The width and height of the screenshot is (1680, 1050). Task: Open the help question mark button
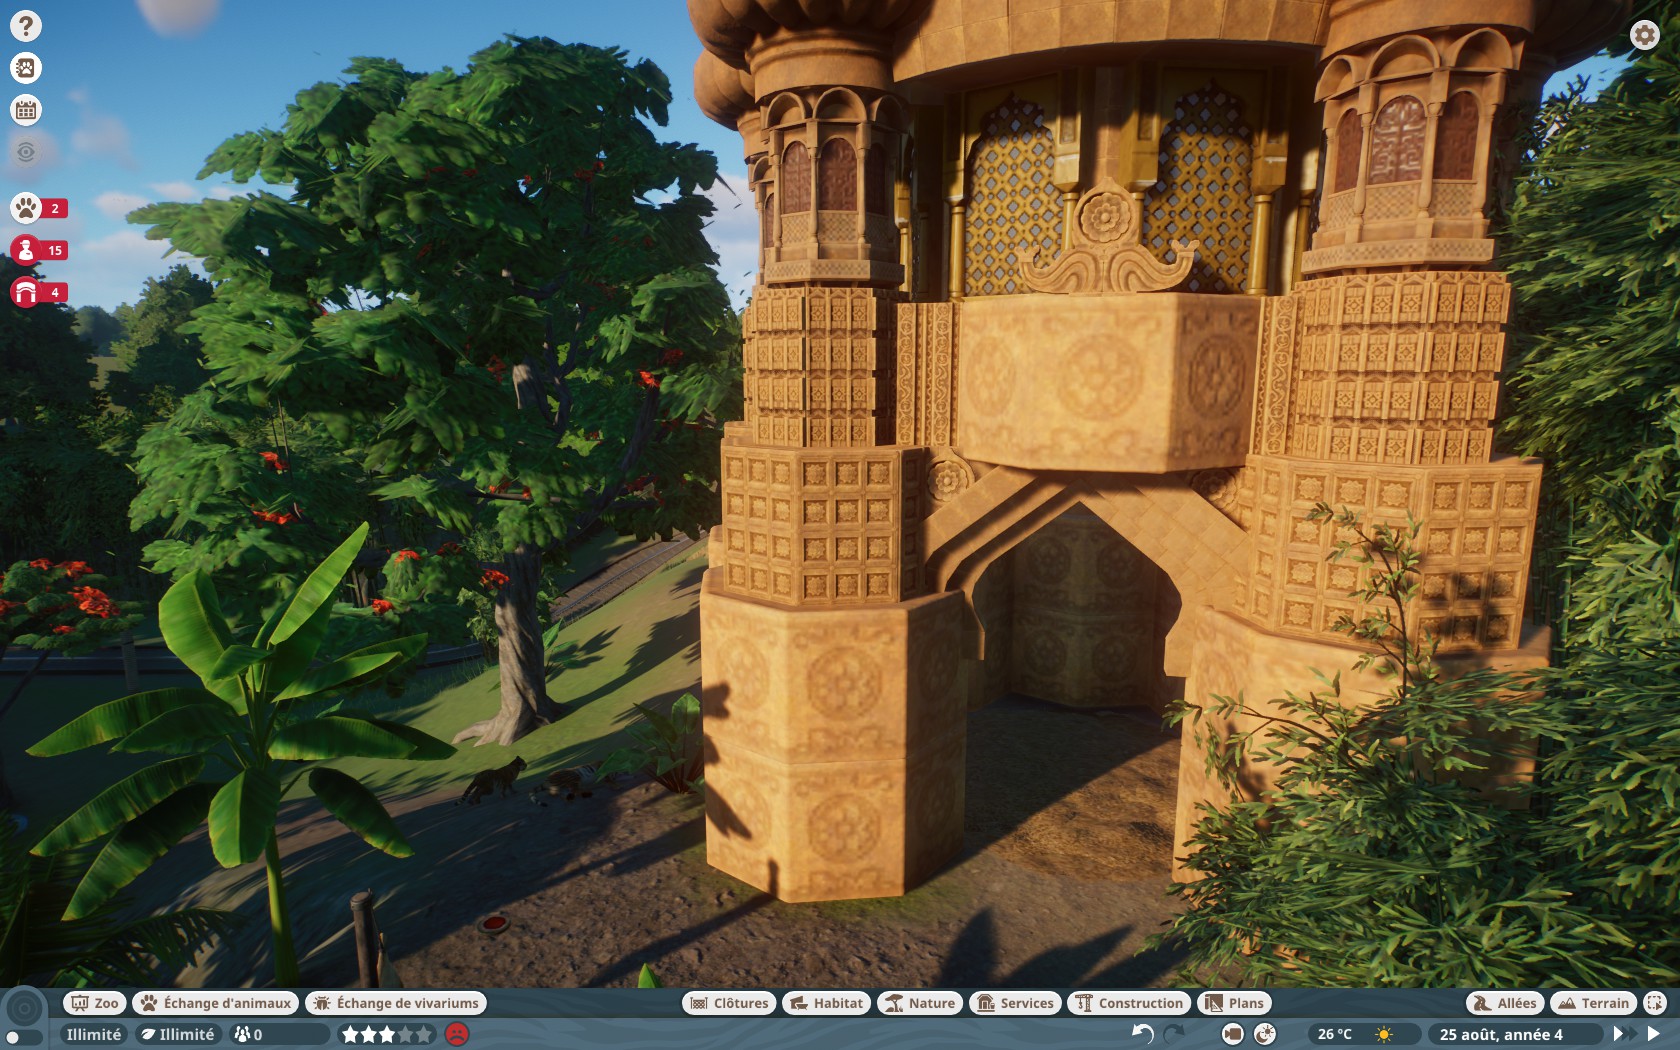click(x=26, y=26)
